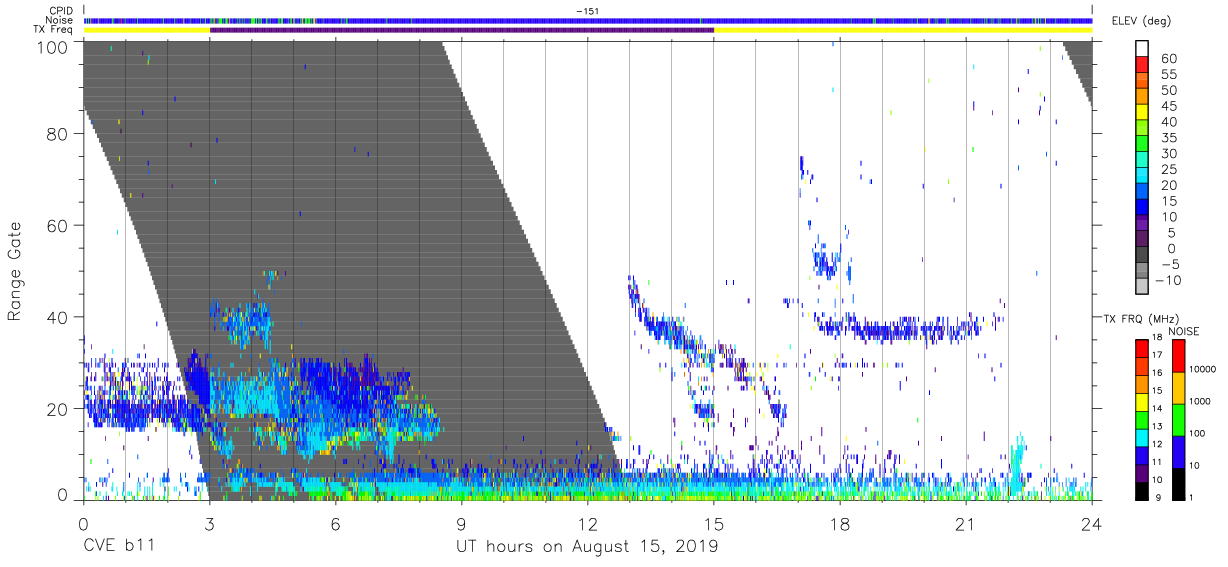Click the 'UT hours on August 15, 2019' axis title
The height and width of the screenshot is (567, 1228).
(x=587, y=546)
